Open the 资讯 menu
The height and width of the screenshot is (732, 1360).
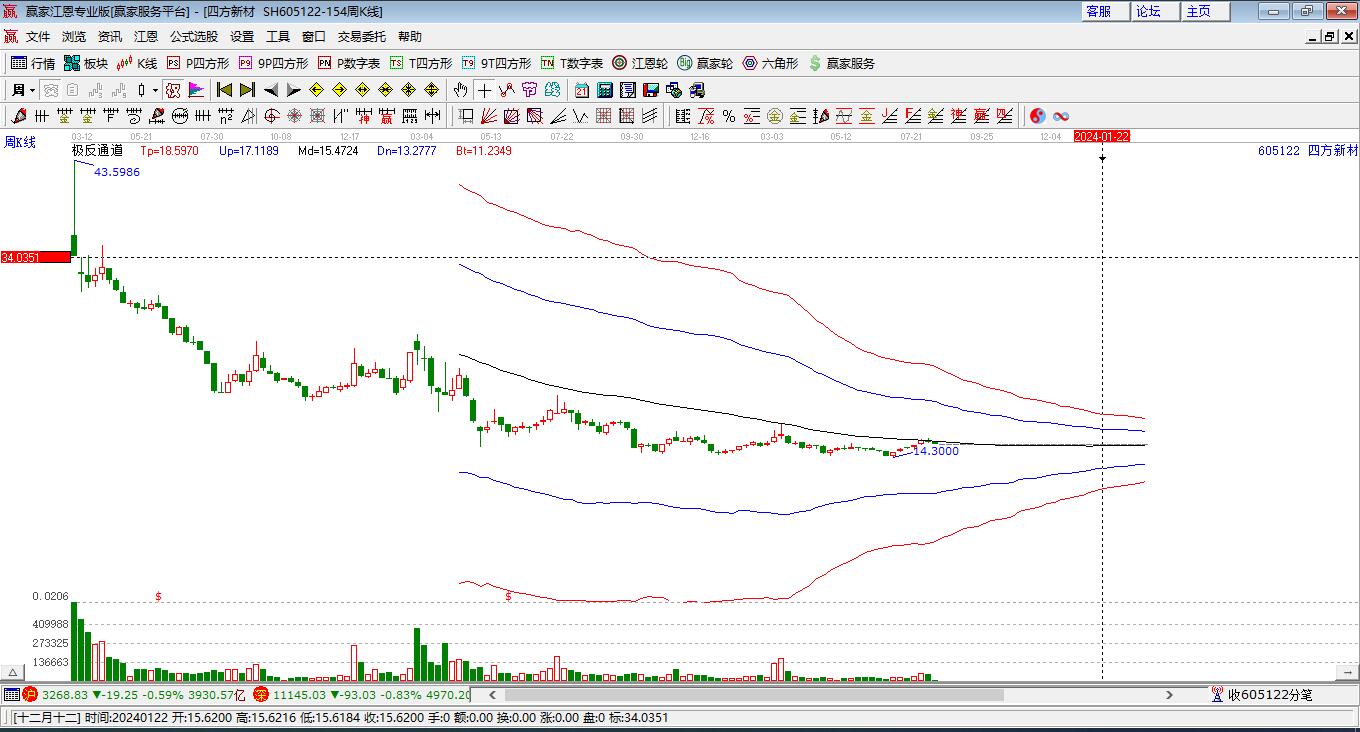pos(110,37)
